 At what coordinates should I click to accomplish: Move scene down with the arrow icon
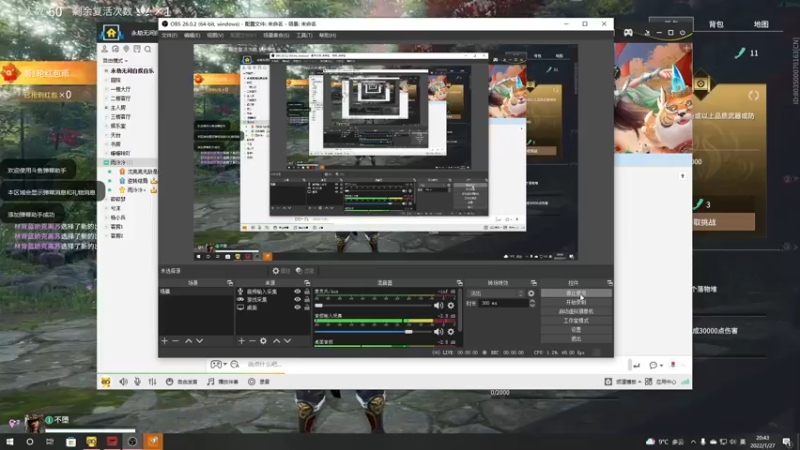click(x=199, y=340)
